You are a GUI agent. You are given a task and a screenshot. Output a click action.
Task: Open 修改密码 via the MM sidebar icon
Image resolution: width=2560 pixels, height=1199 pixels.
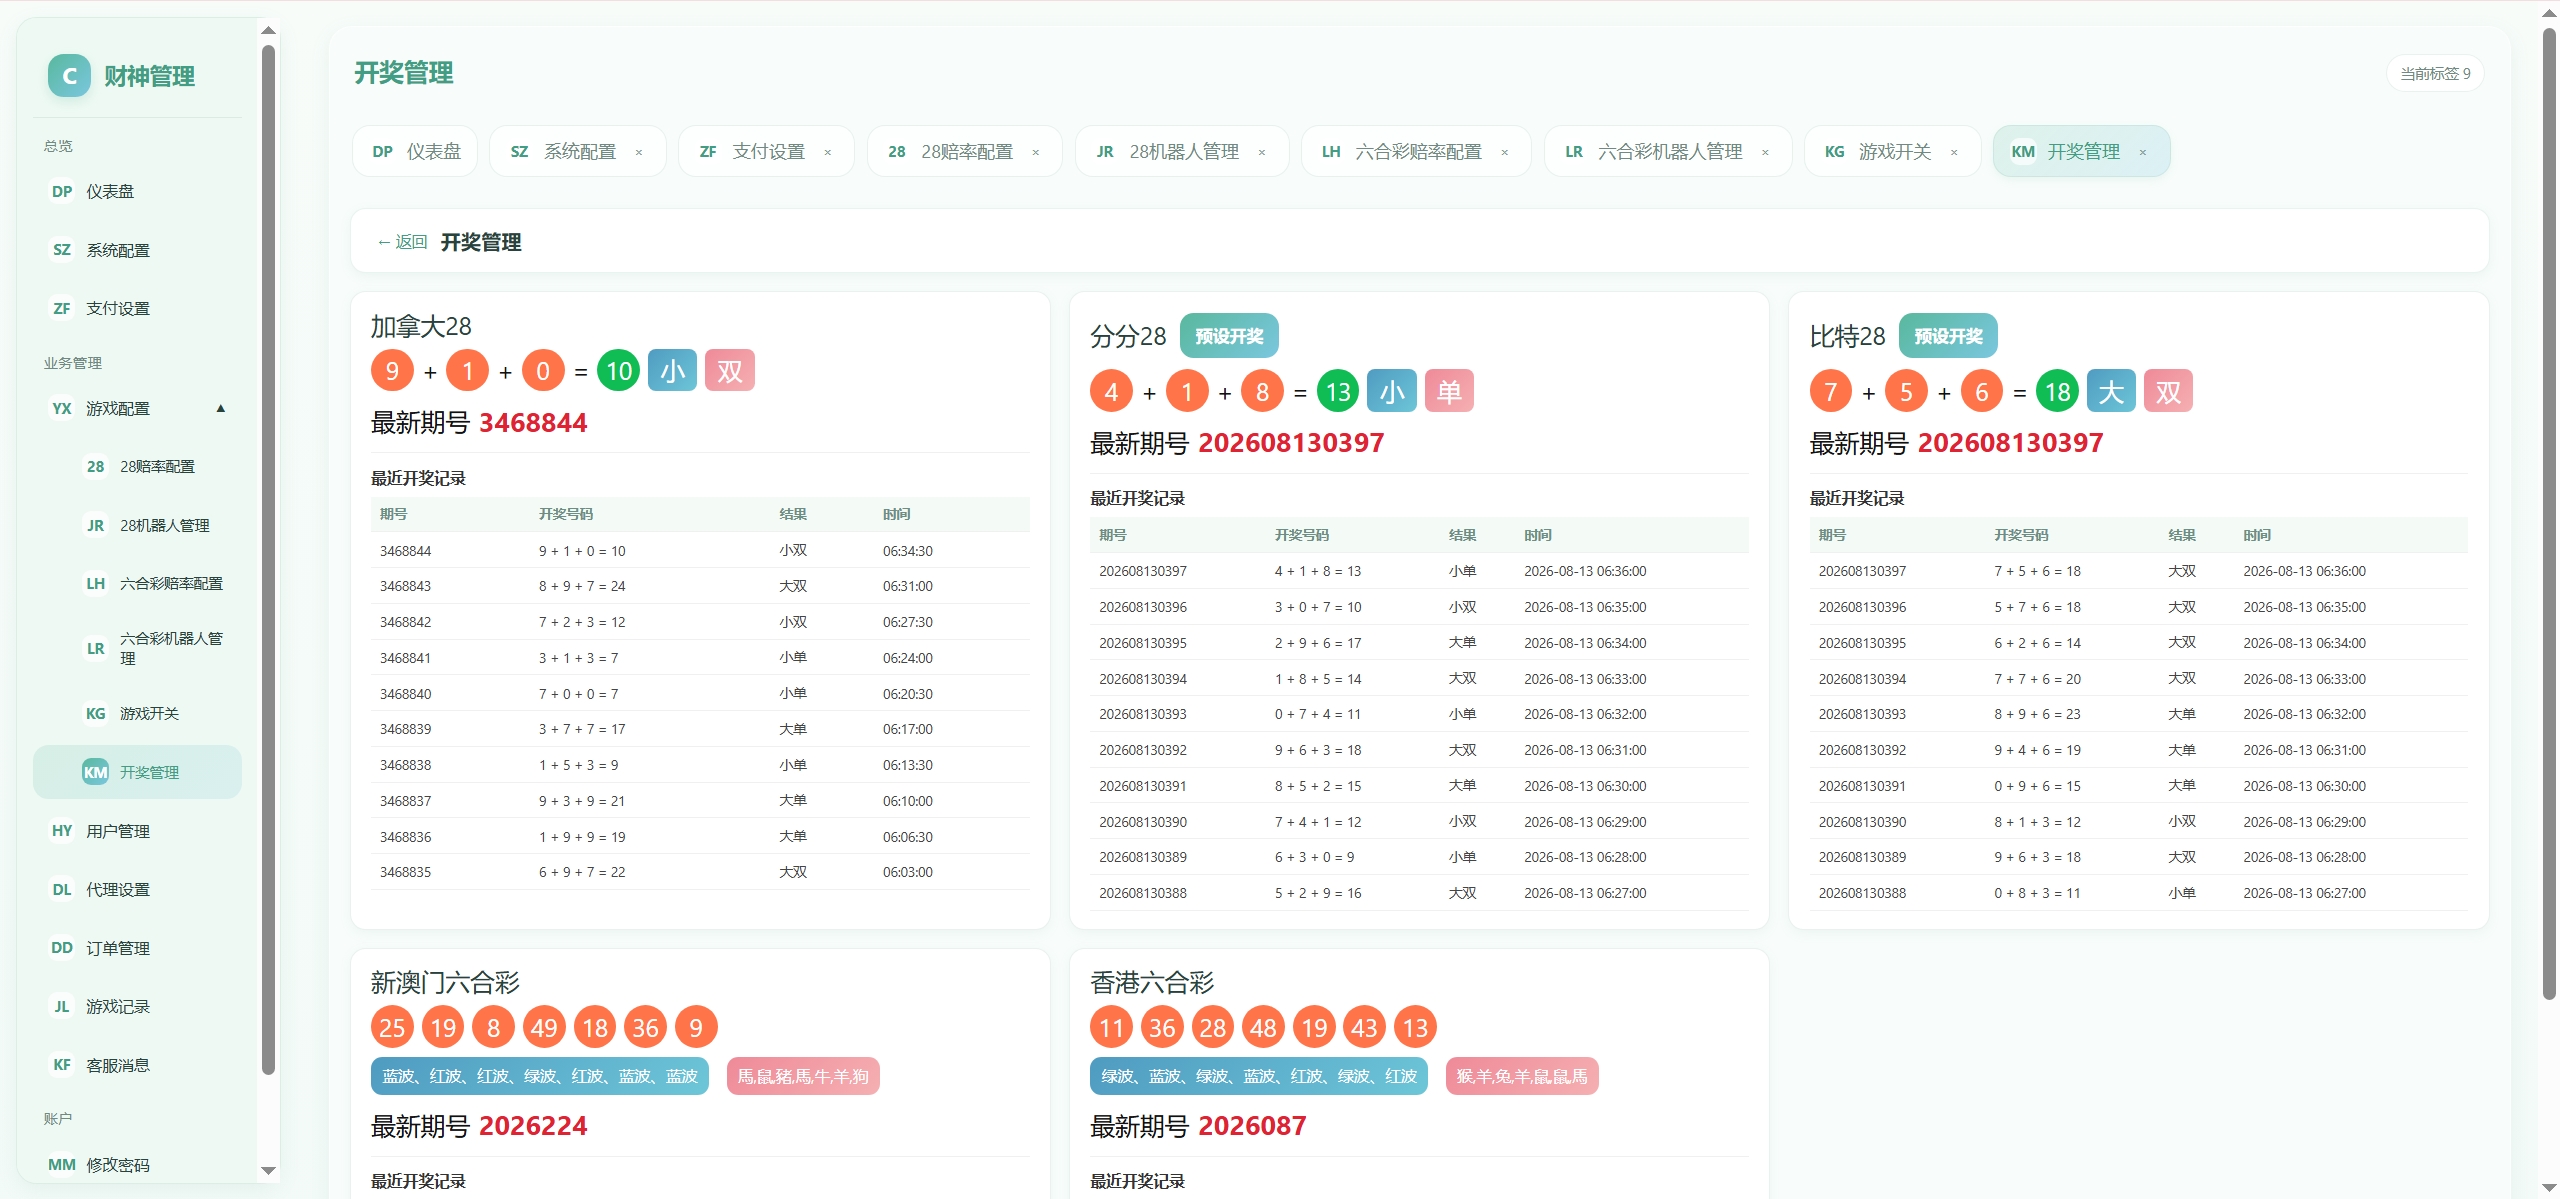62,1164
